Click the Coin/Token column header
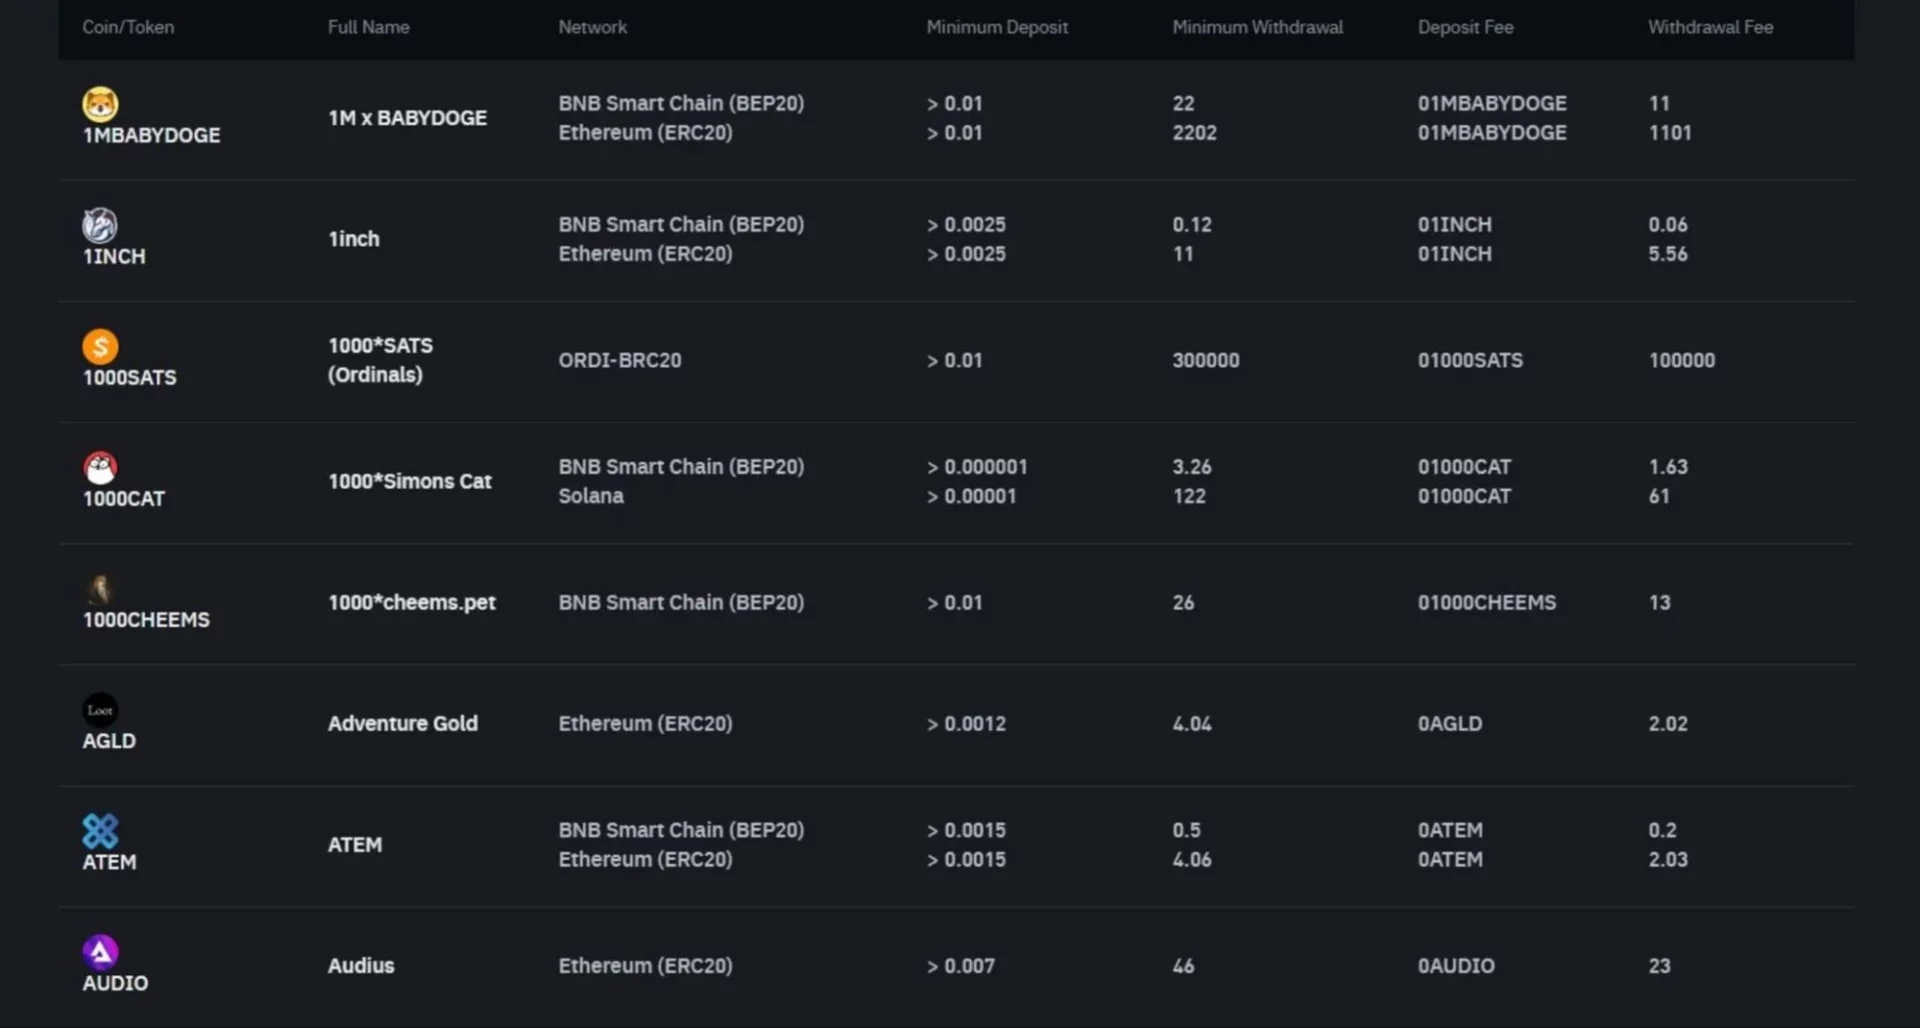1920x1028 pixels. [128, 27]
